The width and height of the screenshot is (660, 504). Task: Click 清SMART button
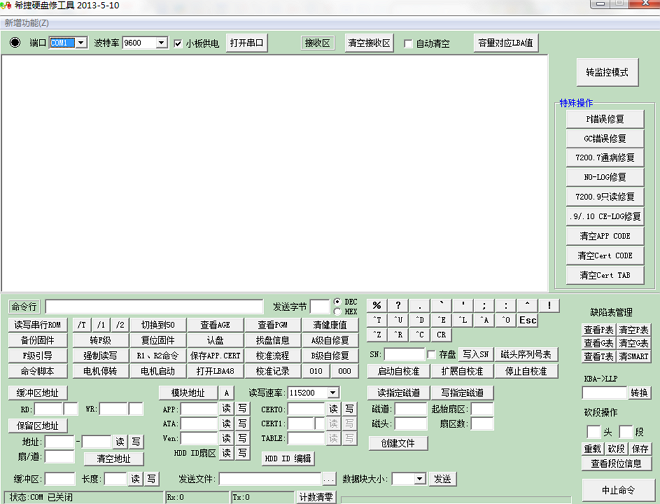633,356
